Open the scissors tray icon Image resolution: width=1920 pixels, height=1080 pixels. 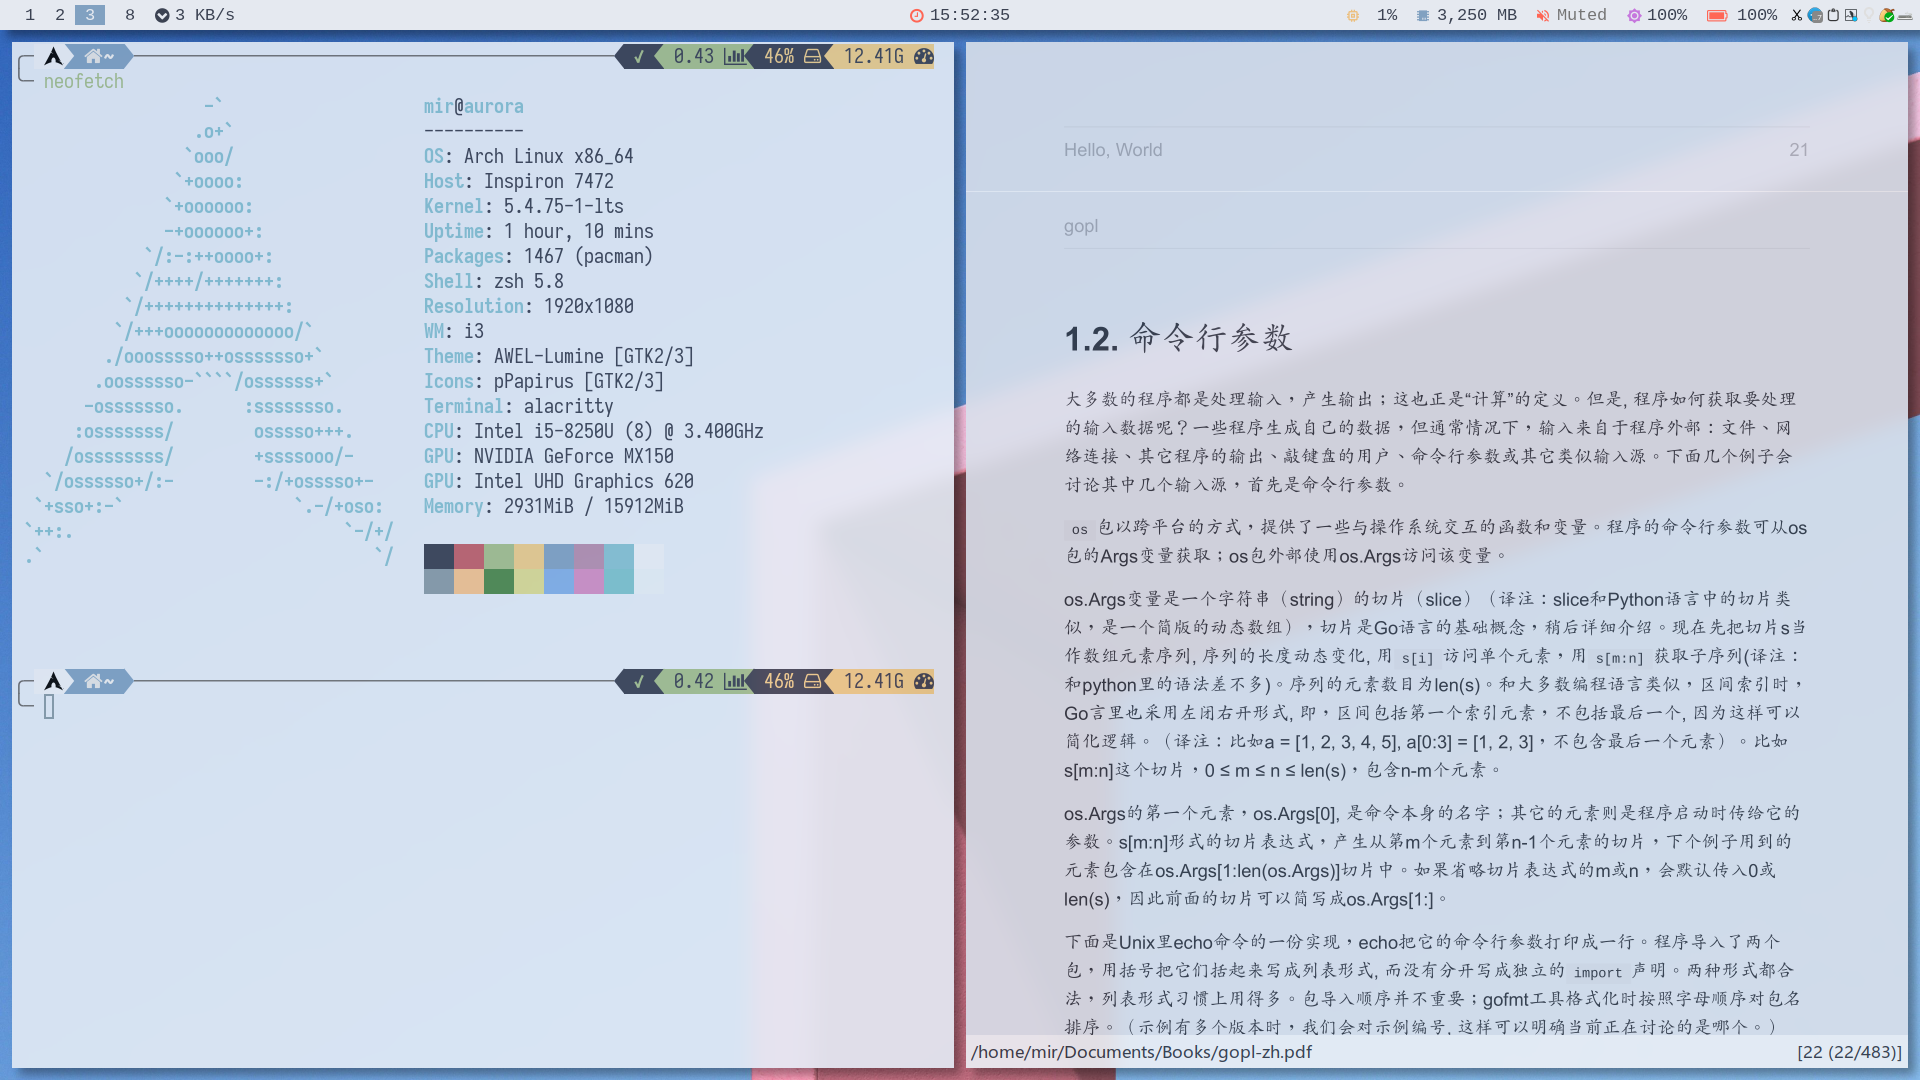coord(1797,15)
